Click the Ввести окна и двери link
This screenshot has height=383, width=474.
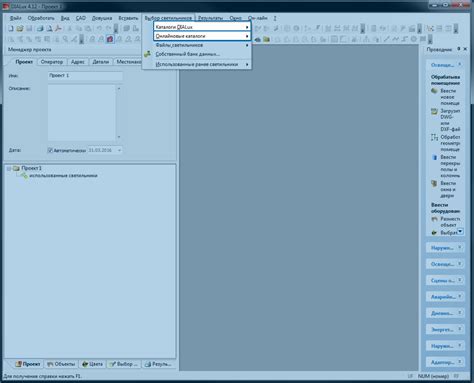(x=448, y=190)
